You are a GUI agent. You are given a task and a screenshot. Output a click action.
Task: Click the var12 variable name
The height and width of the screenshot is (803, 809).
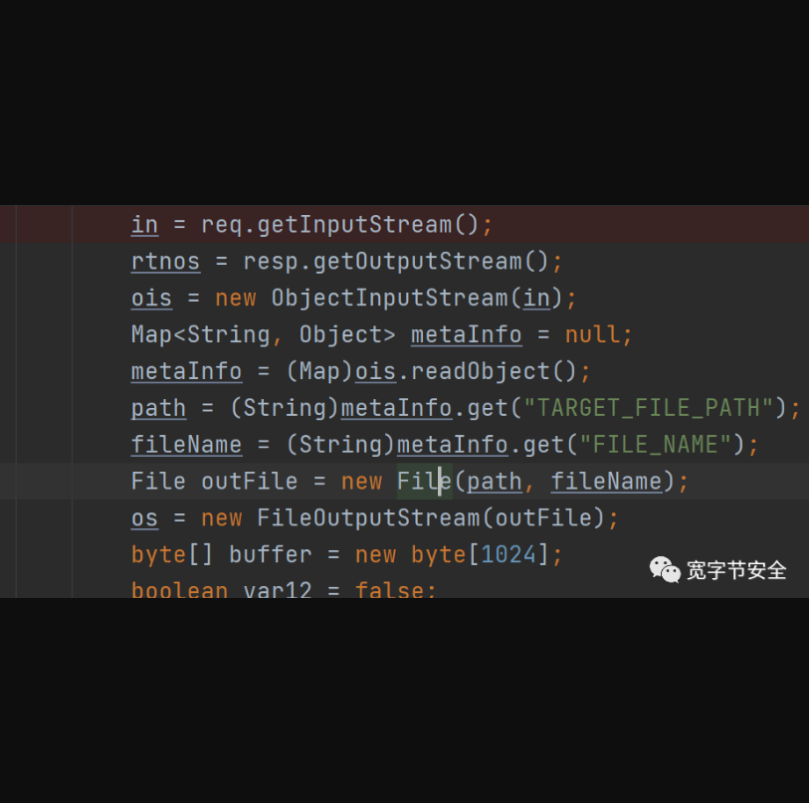point(278,590)
